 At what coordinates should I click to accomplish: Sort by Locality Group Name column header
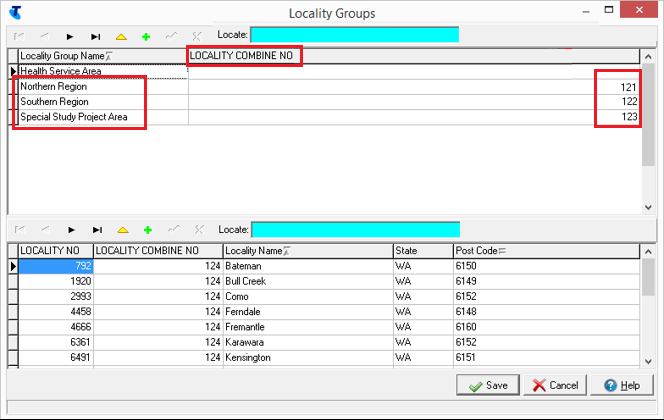tap(102, 56)
